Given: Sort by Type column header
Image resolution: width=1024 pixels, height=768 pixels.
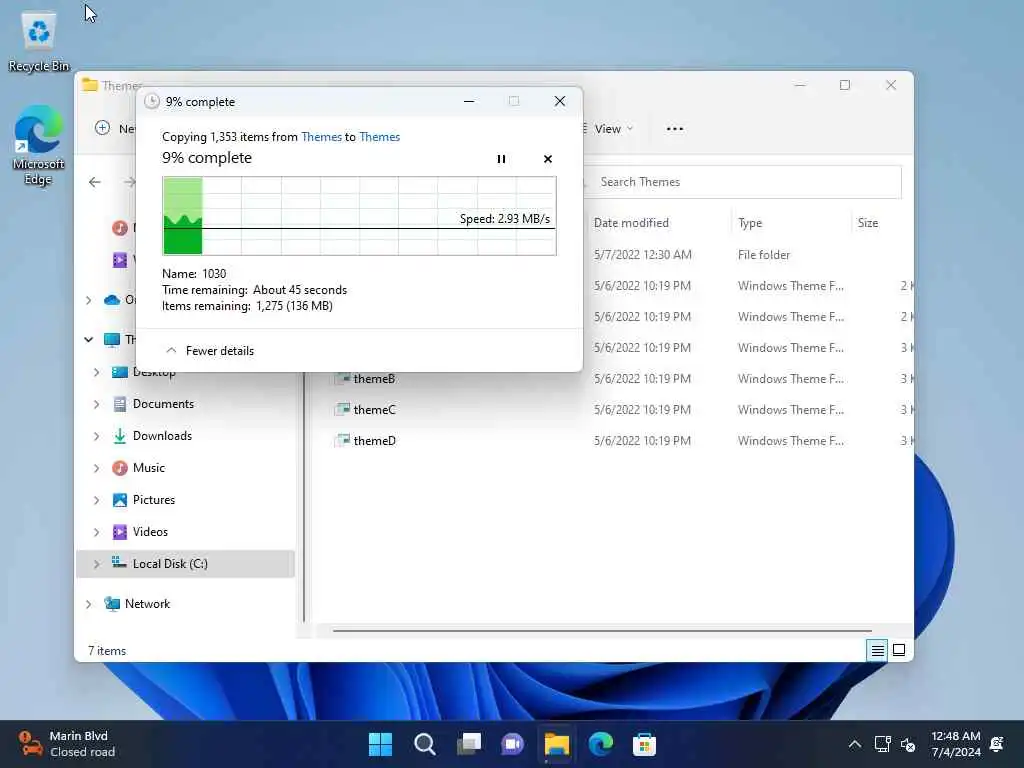Looking at the screenshot, I should pos(750,223).
